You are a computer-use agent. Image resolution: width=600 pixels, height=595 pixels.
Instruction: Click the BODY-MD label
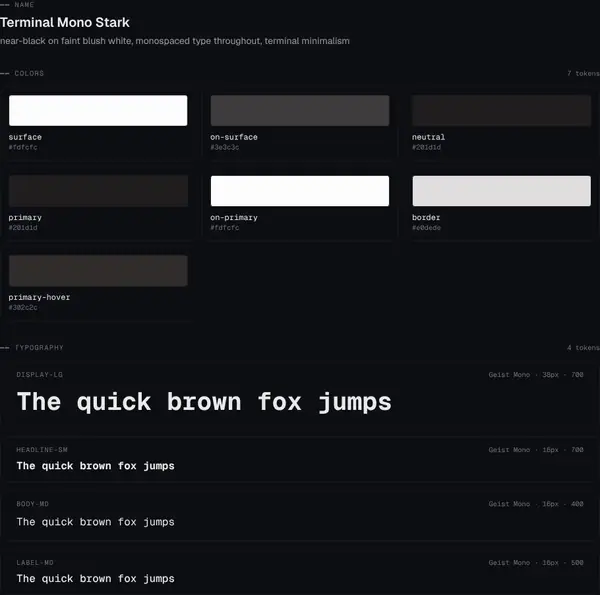point(33,504)
